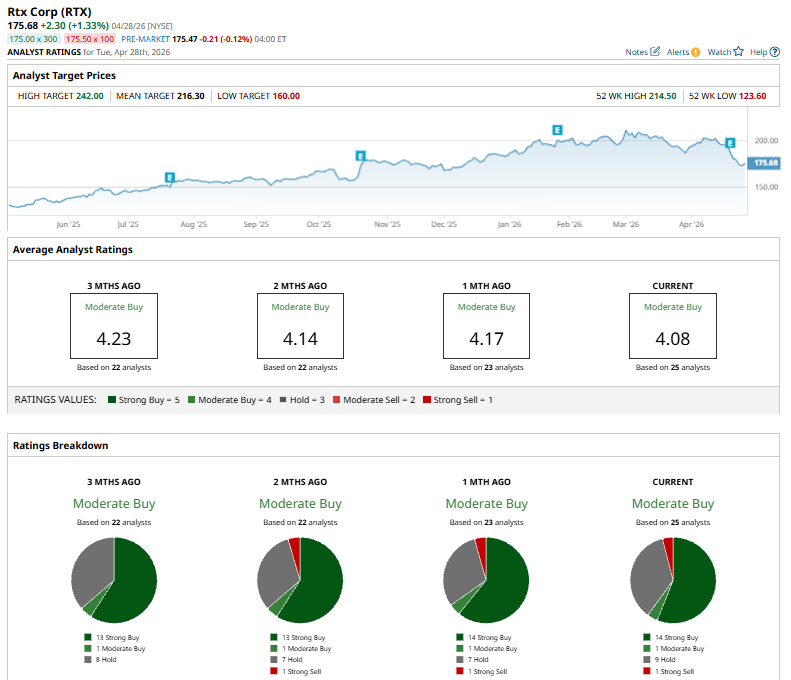Open the Notes pencil icon

pos(655,51)
